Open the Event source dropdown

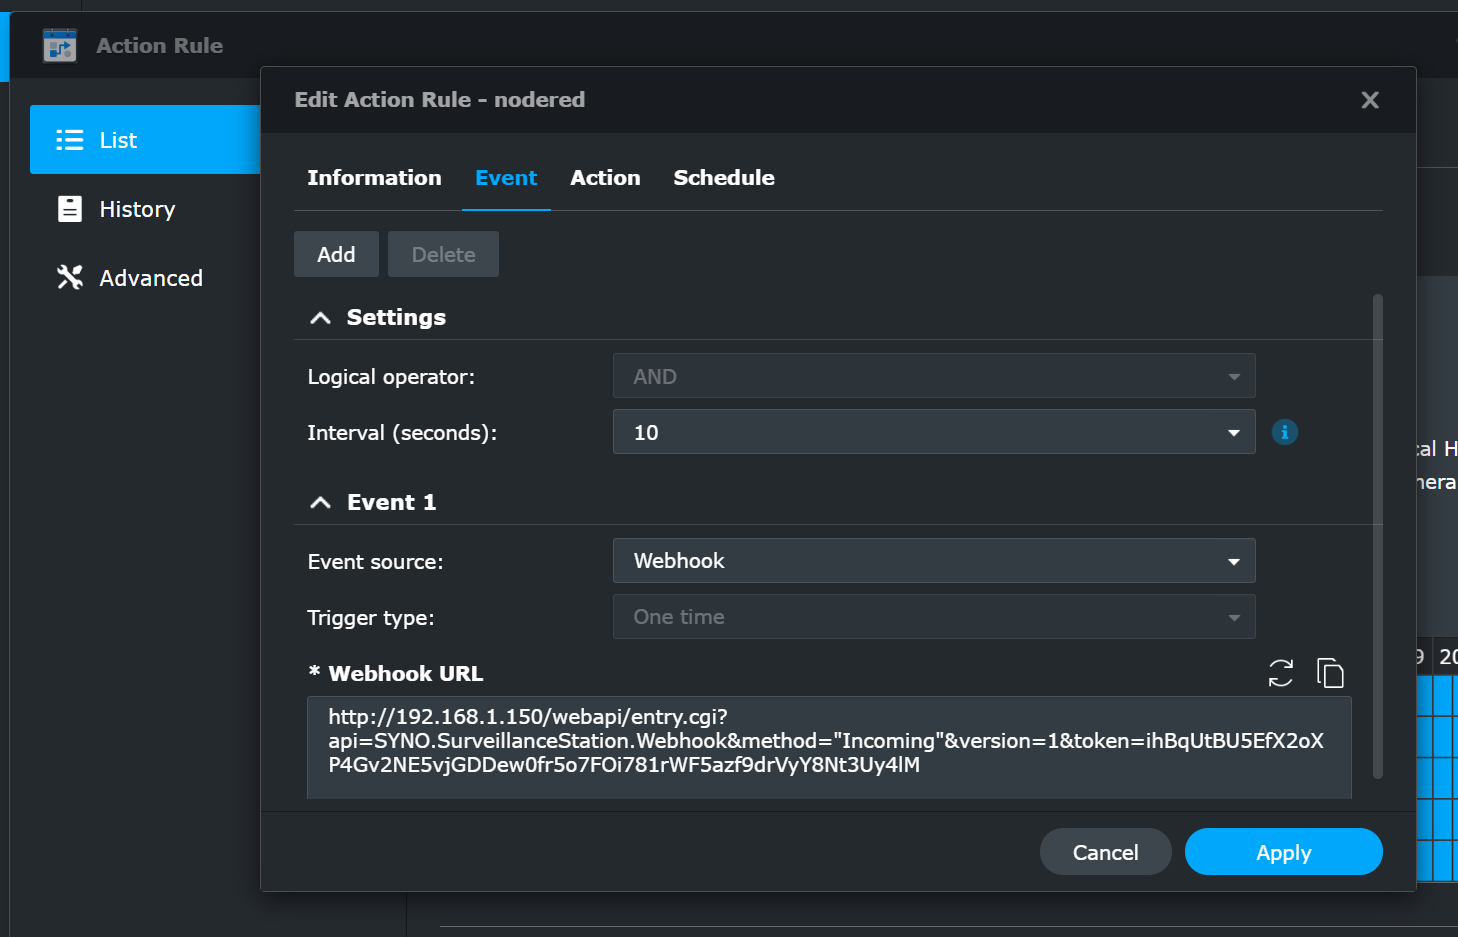point(933,561)
